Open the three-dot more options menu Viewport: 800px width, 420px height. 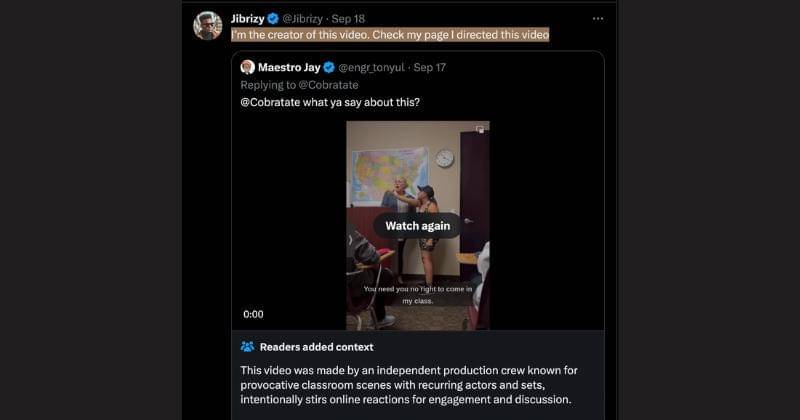point(597,18)
